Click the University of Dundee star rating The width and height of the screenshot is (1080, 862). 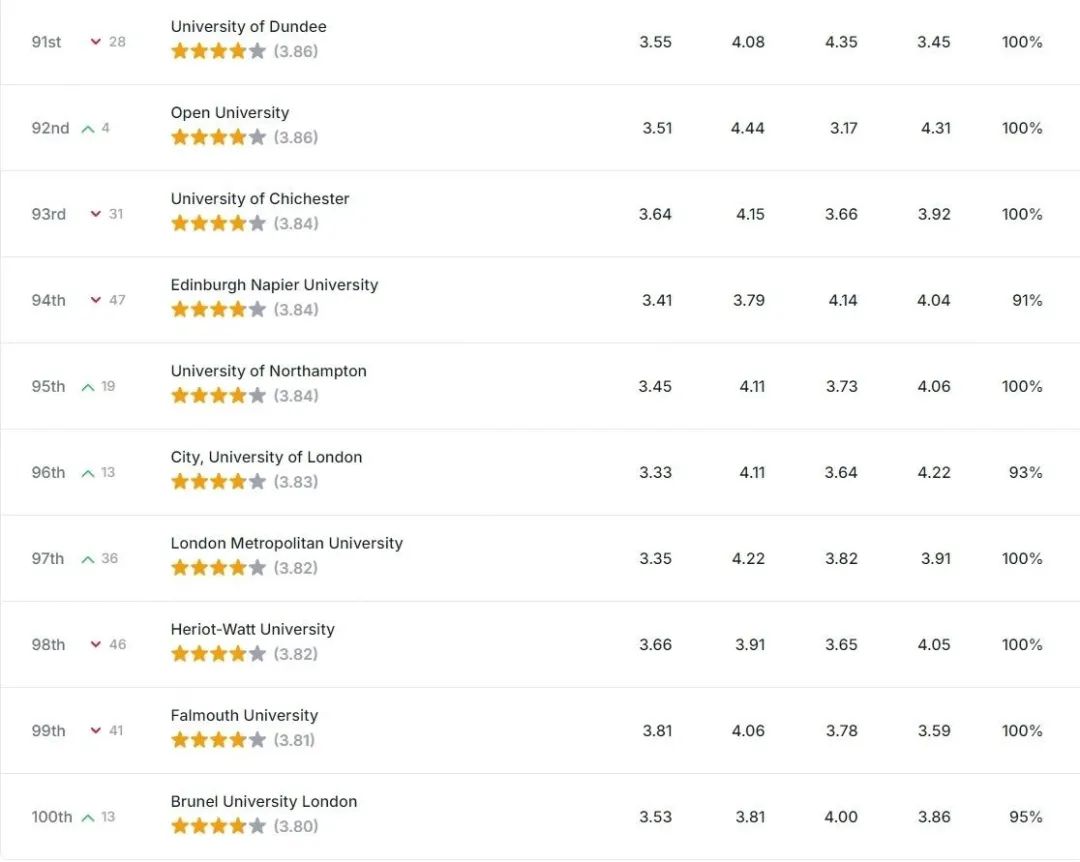pyautogui.click(x=218, y=51)
